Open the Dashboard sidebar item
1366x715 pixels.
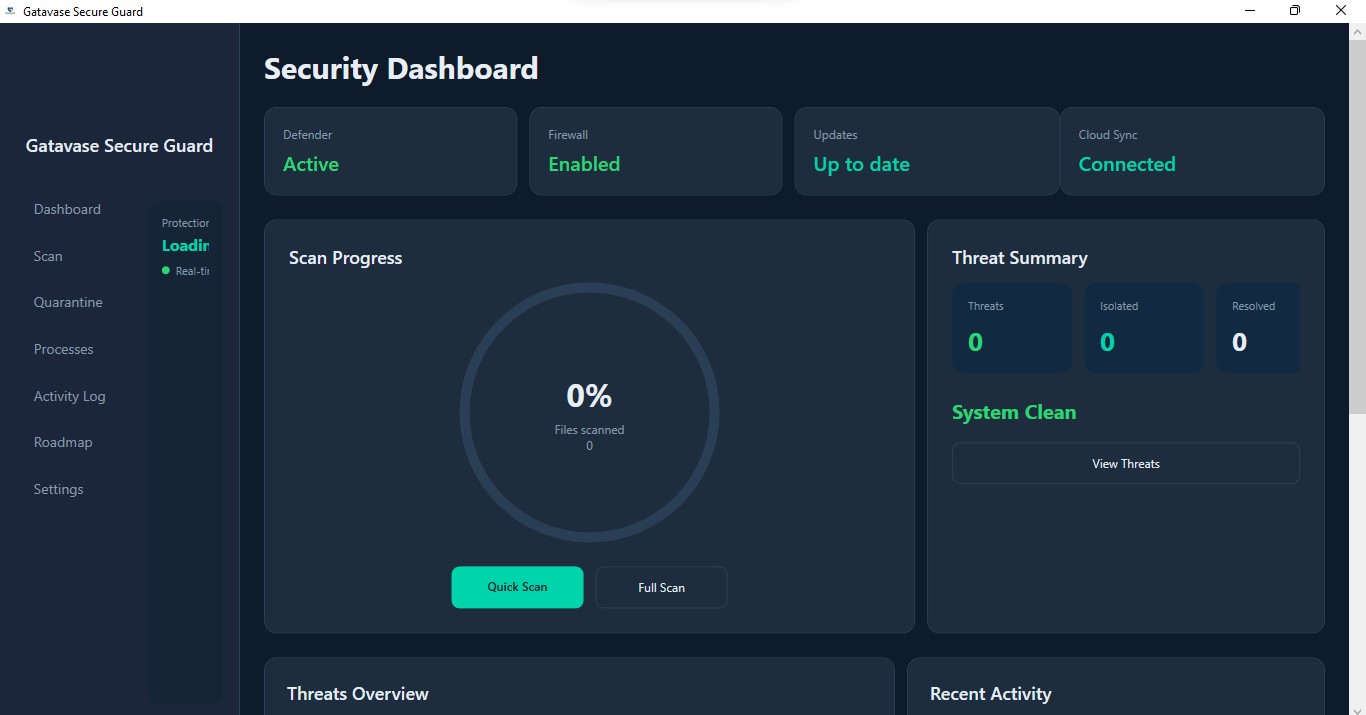coord(67,209)
